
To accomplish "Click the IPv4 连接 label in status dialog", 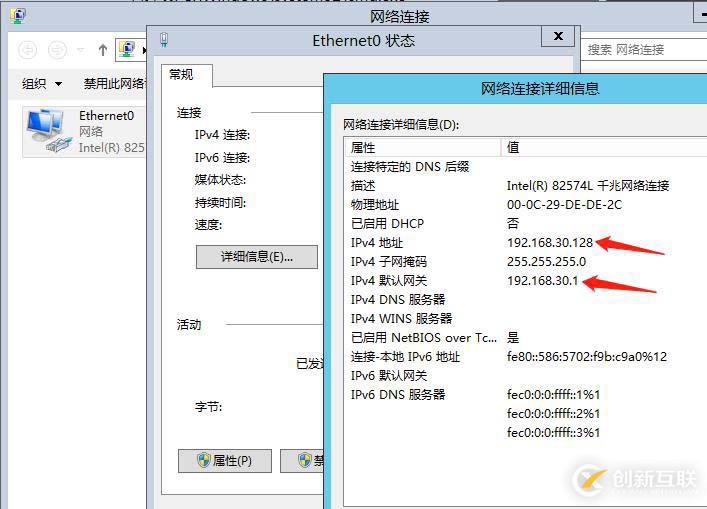I will 222,135.
